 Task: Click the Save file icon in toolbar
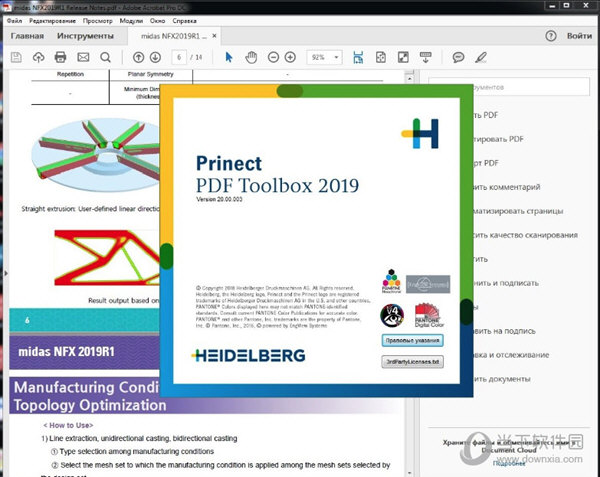tap(16, 57)
